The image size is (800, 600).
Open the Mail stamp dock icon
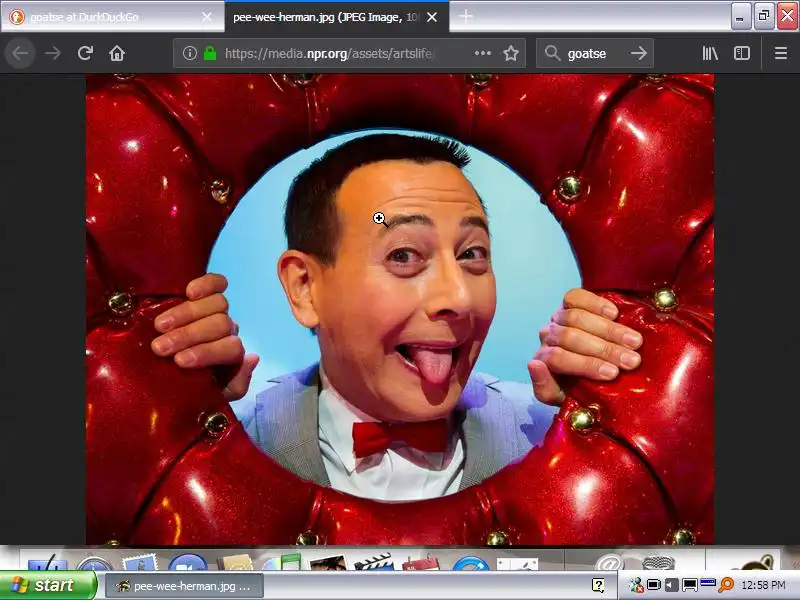tap(139, 562)
